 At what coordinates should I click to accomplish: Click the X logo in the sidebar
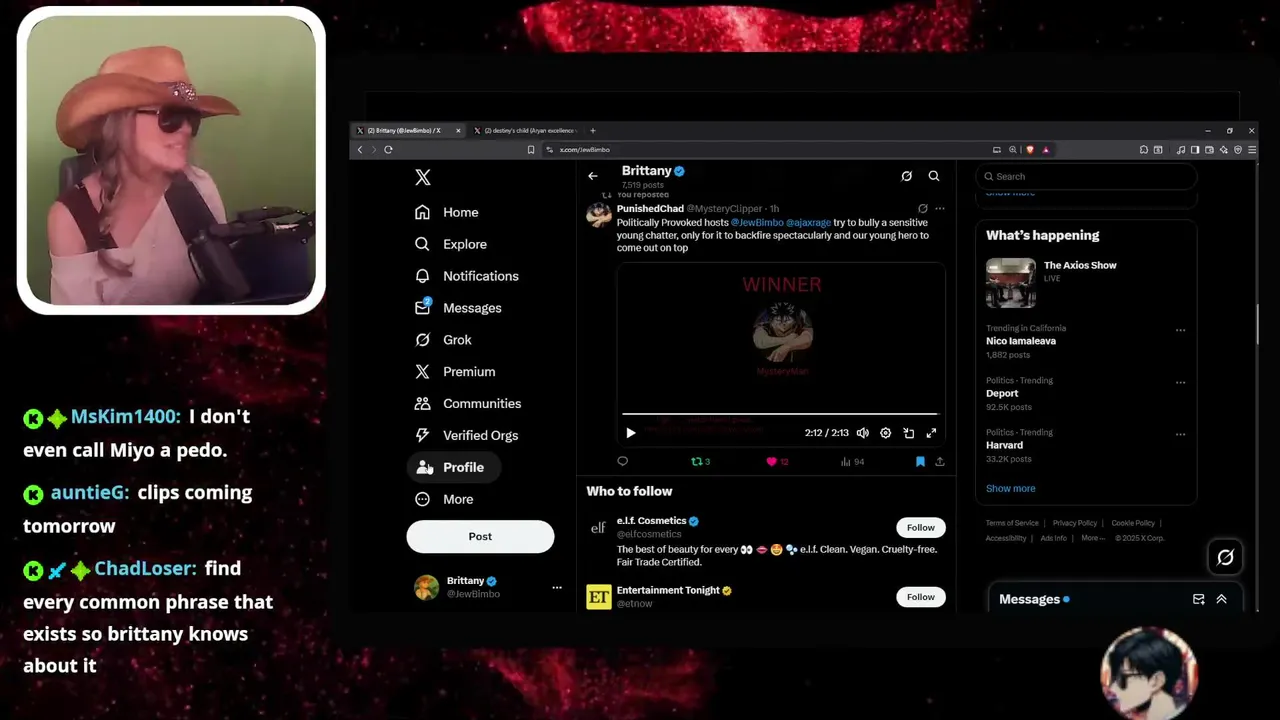pos(423,177)
